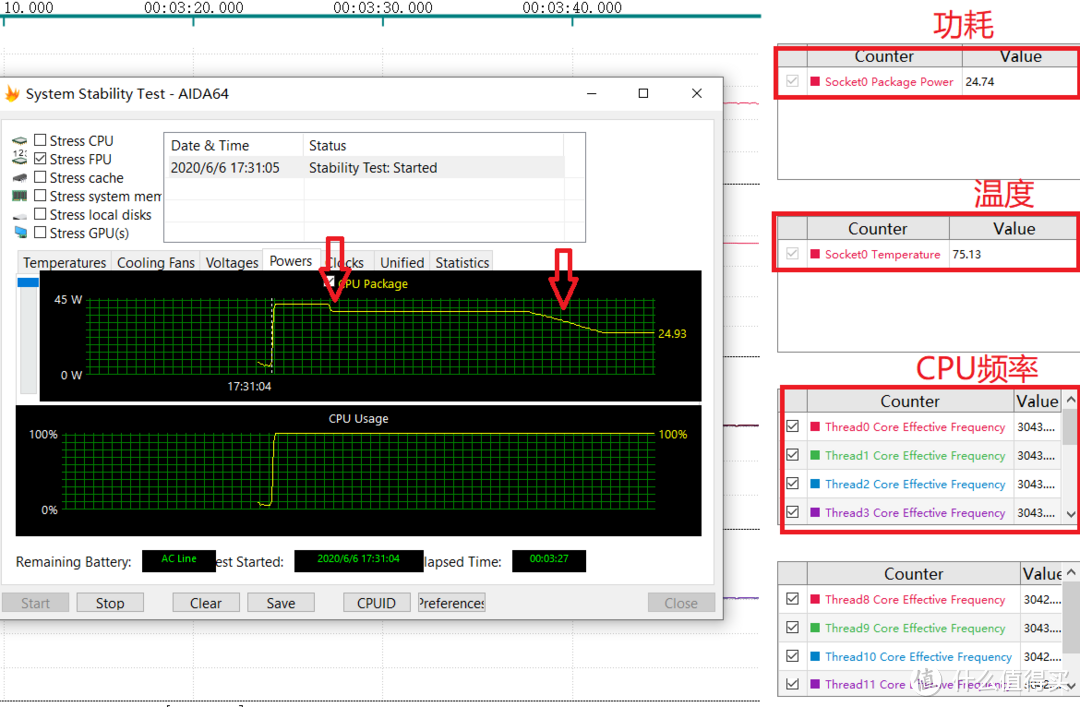The image size is (1080, 707).
Task: Switch to the Temperatures tab
Action: coord(64,263)
